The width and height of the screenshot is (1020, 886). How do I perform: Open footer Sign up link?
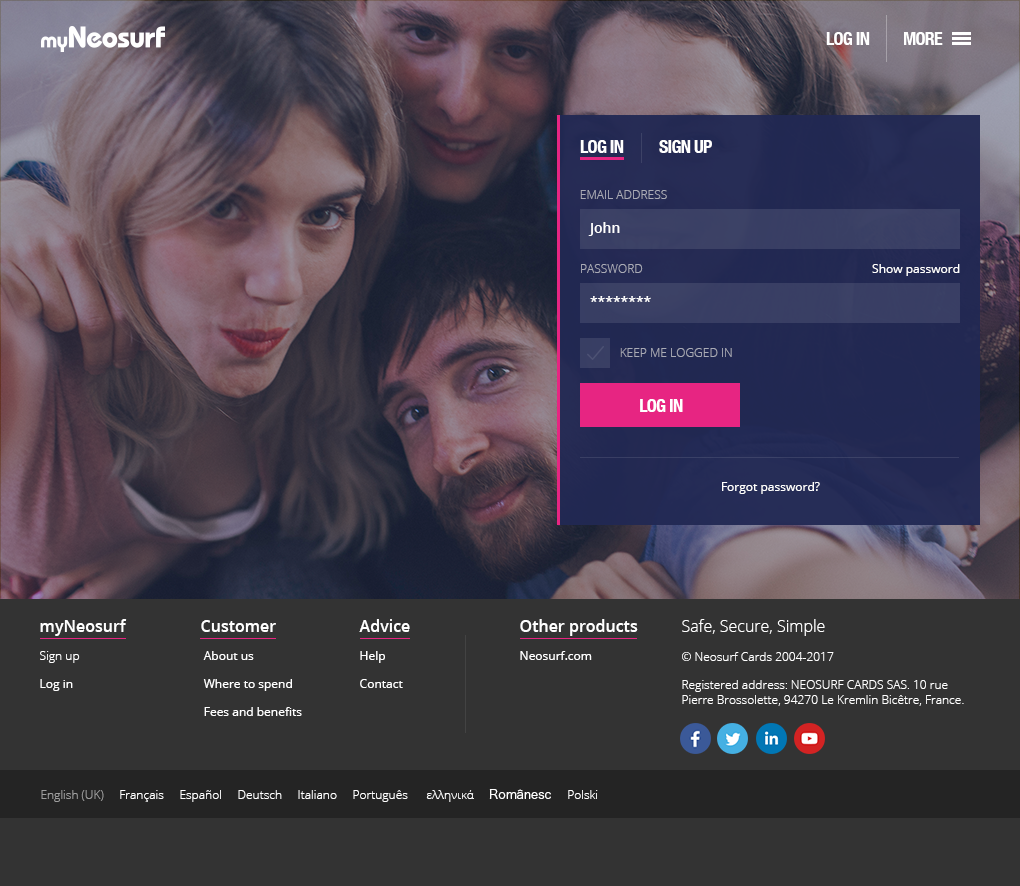59,656
